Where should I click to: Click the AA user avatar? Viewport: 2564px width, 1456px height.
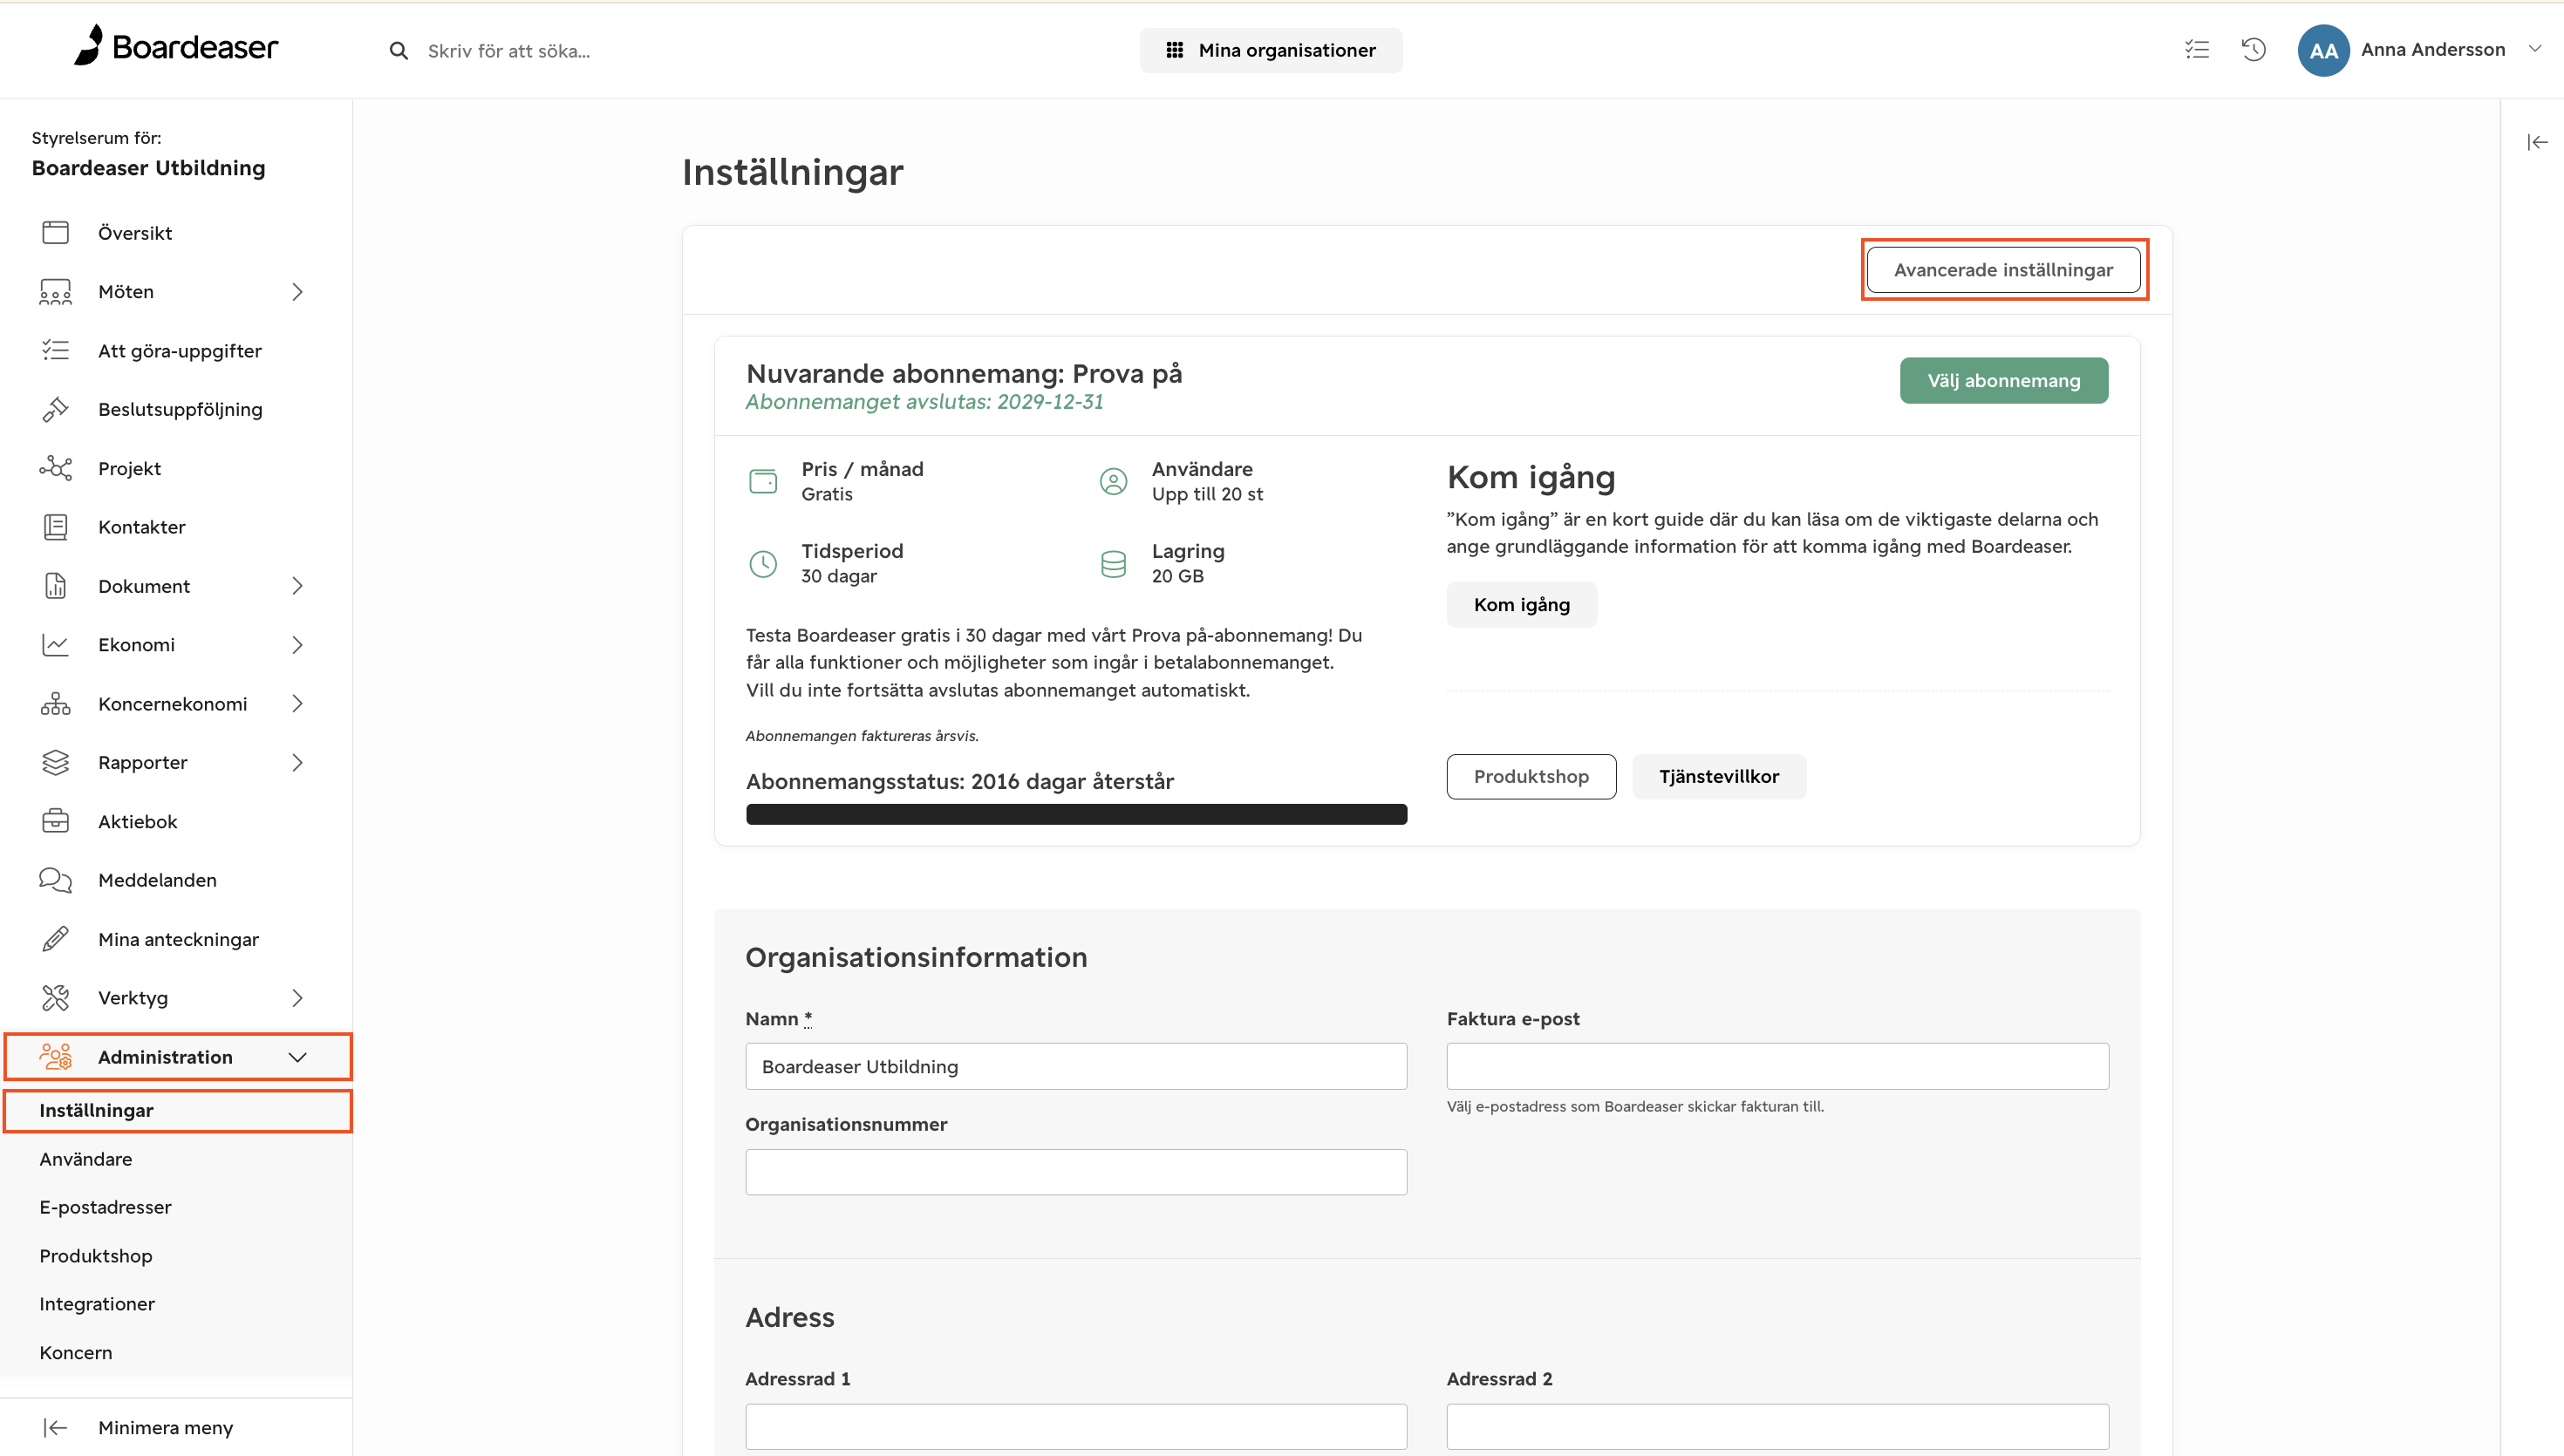point(2323,50)
